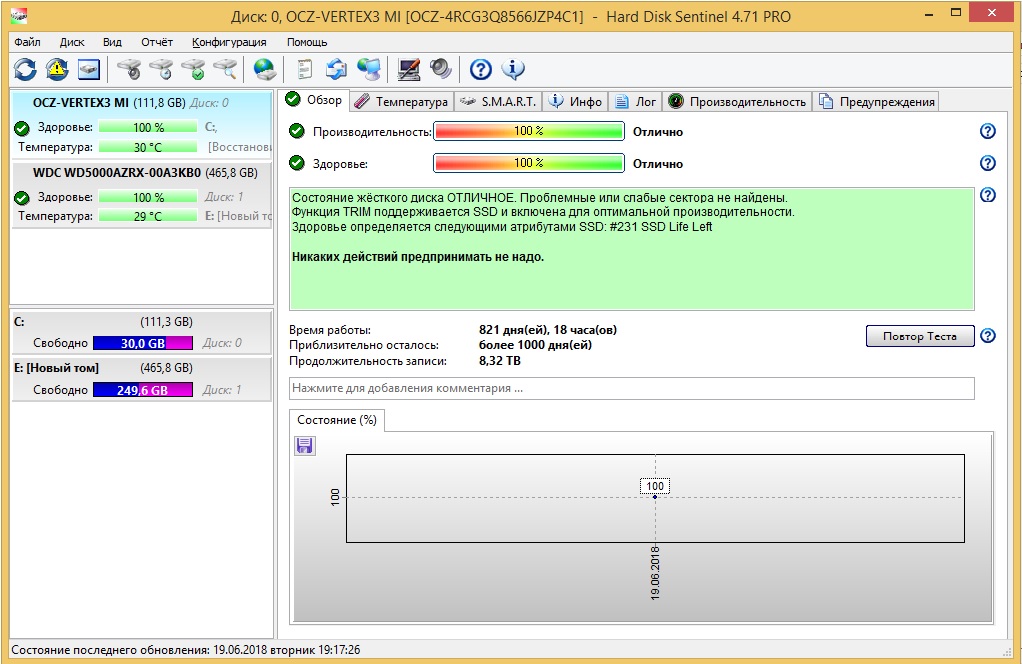This screenshot has width=1022, height=664.
Task: Click the blue info bubble toolbar icon
Action: point(513,69)
